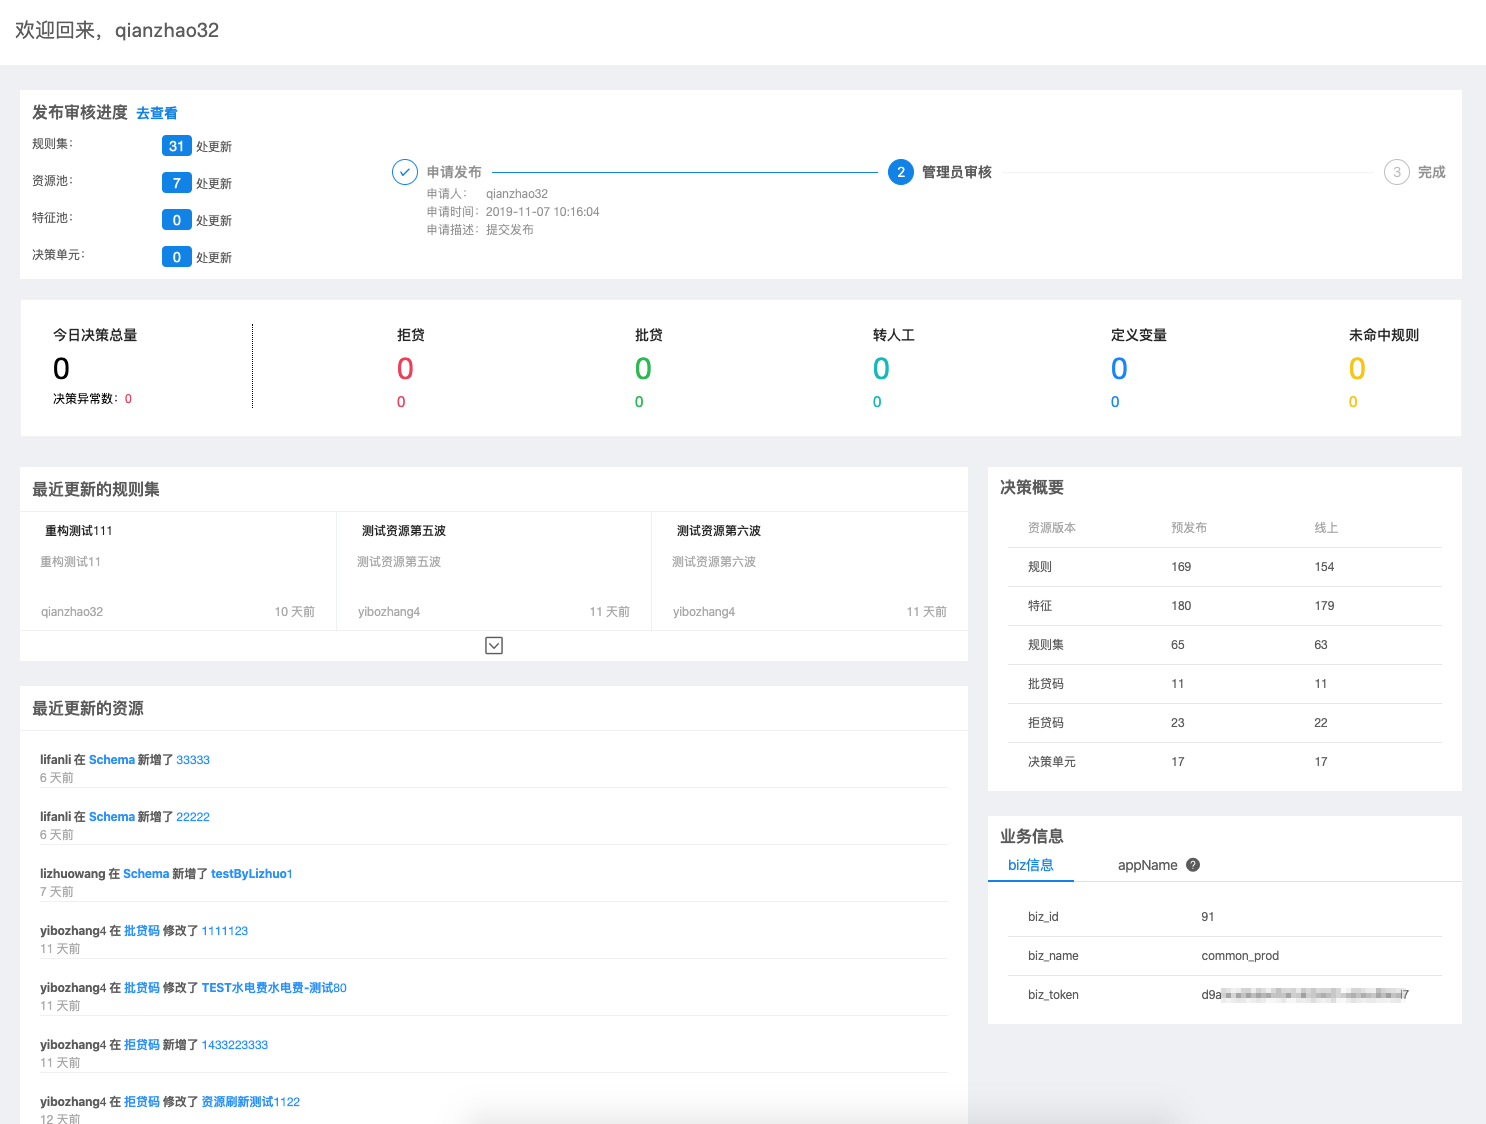Click the biz_id value 91
Screen dimensions: 1486x1124
point(1208,917)
